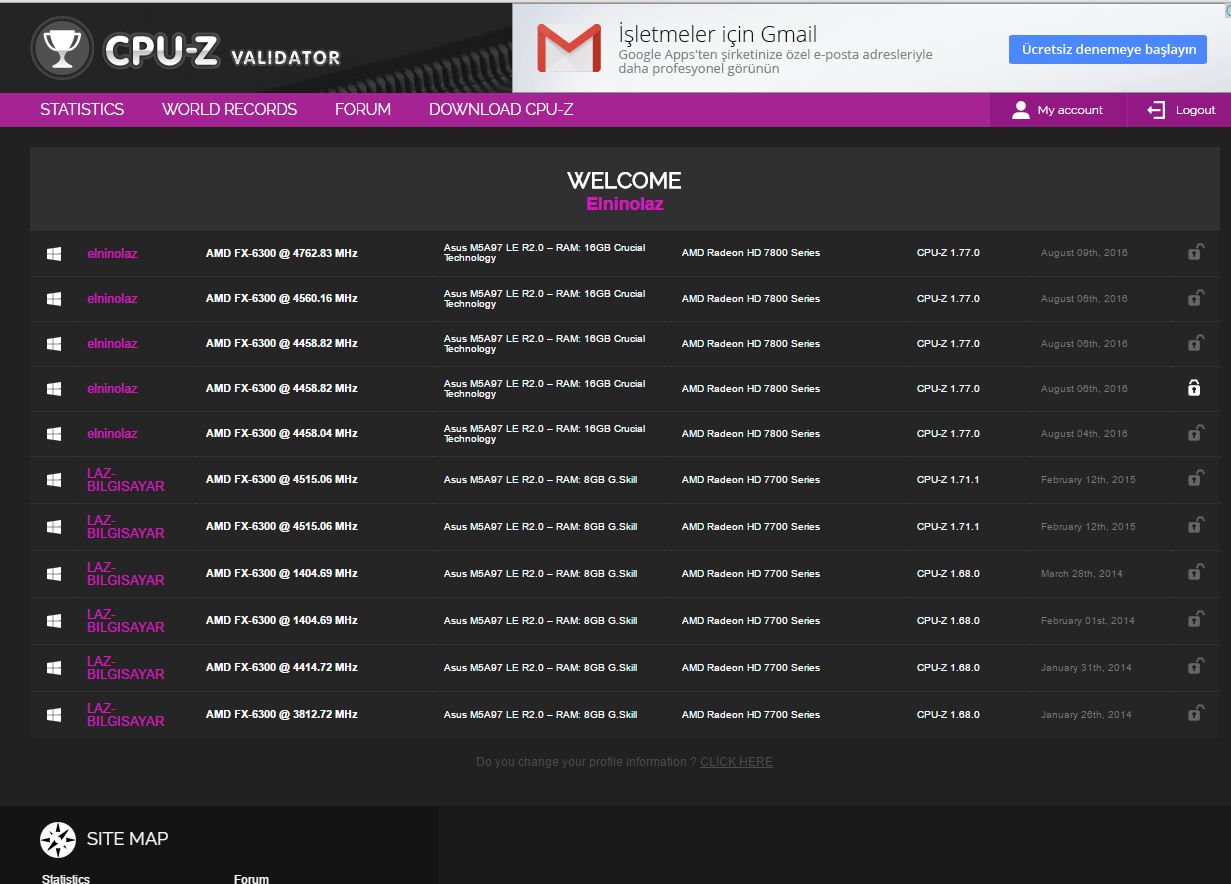Click 'AMD FX-6300 @ 4762.83 MHz' text
Image resolution: width=1231 pixels, height=884 pixels.
click(x=281, y=254)
